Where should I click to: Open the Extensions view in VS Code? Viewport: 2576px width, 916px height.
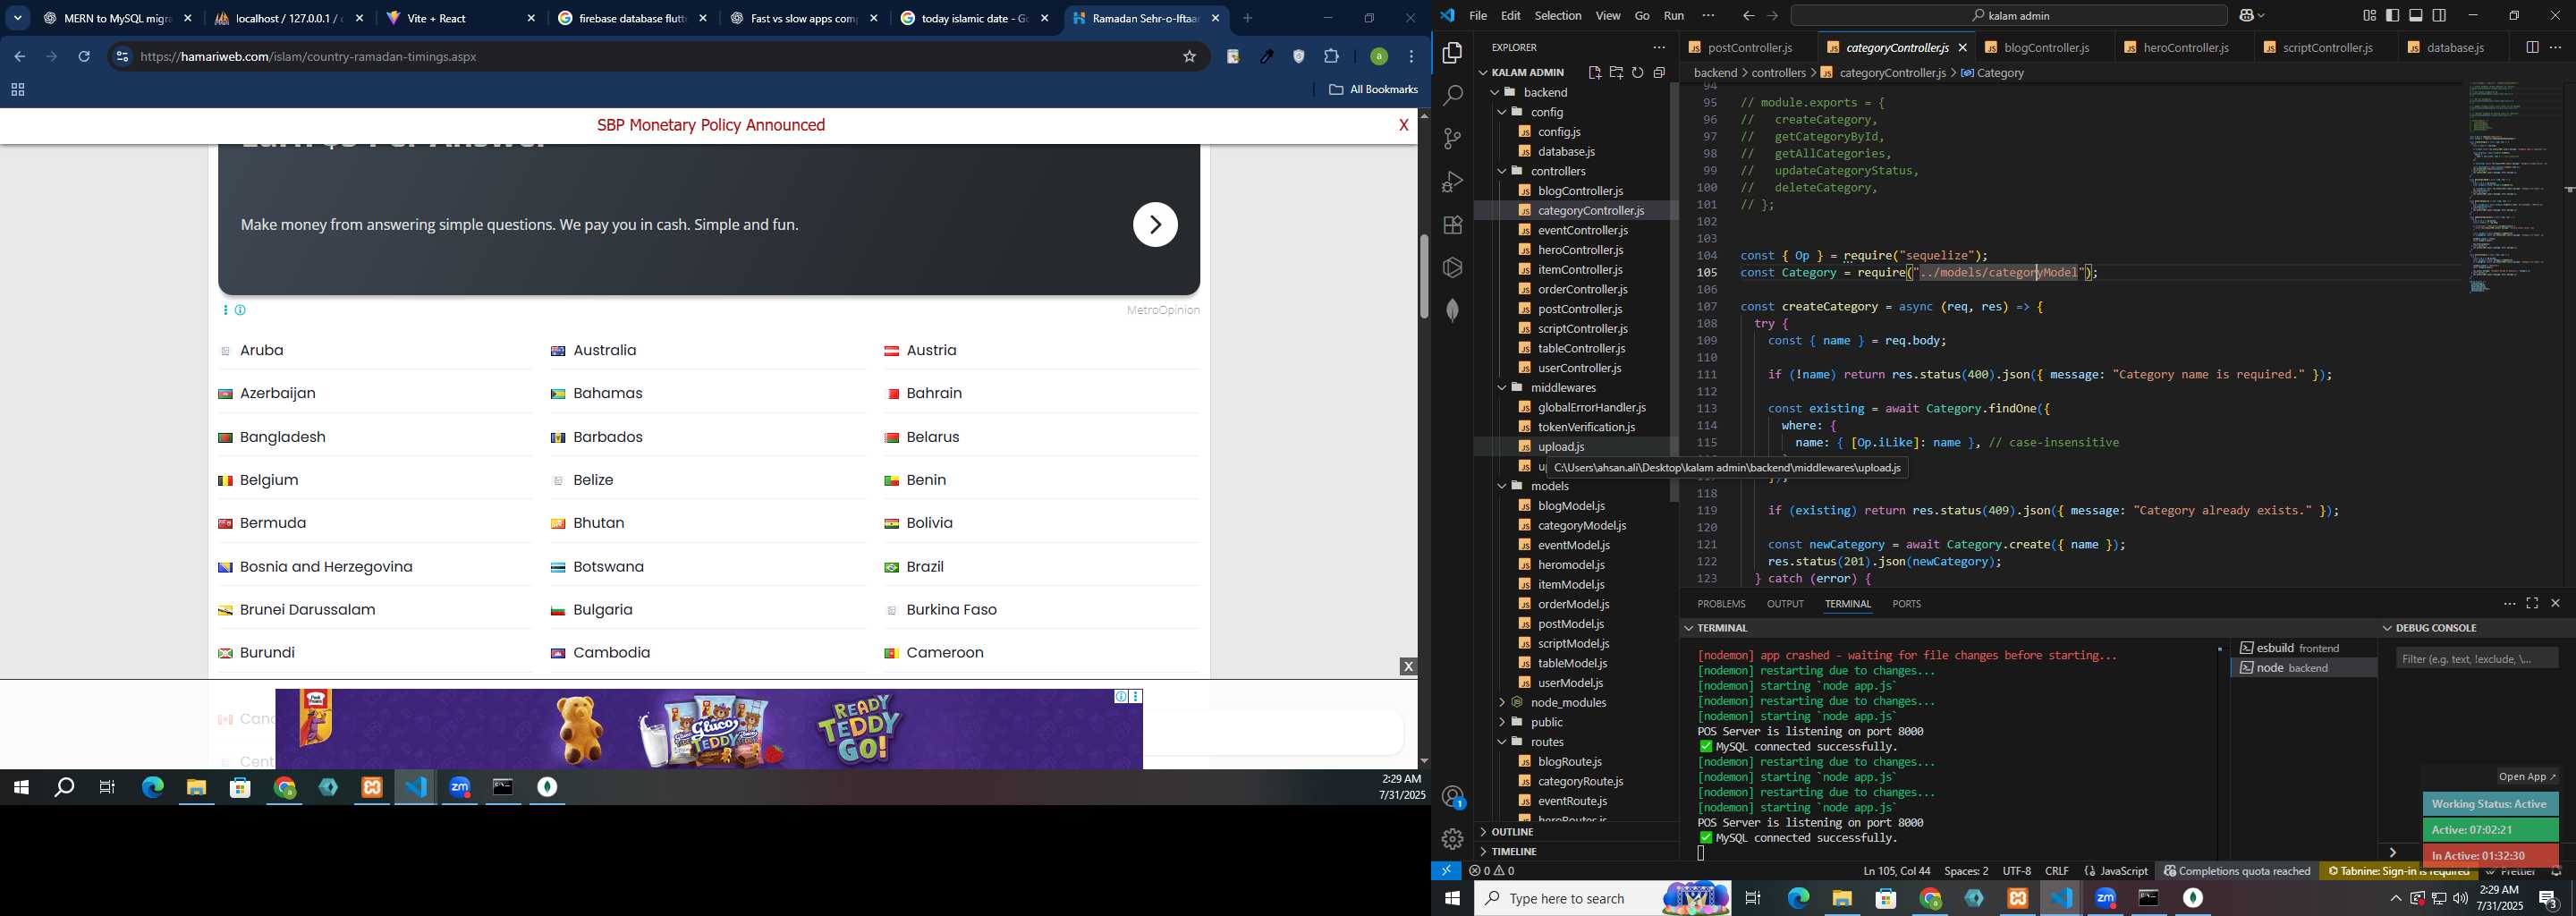pos(1452,225)
